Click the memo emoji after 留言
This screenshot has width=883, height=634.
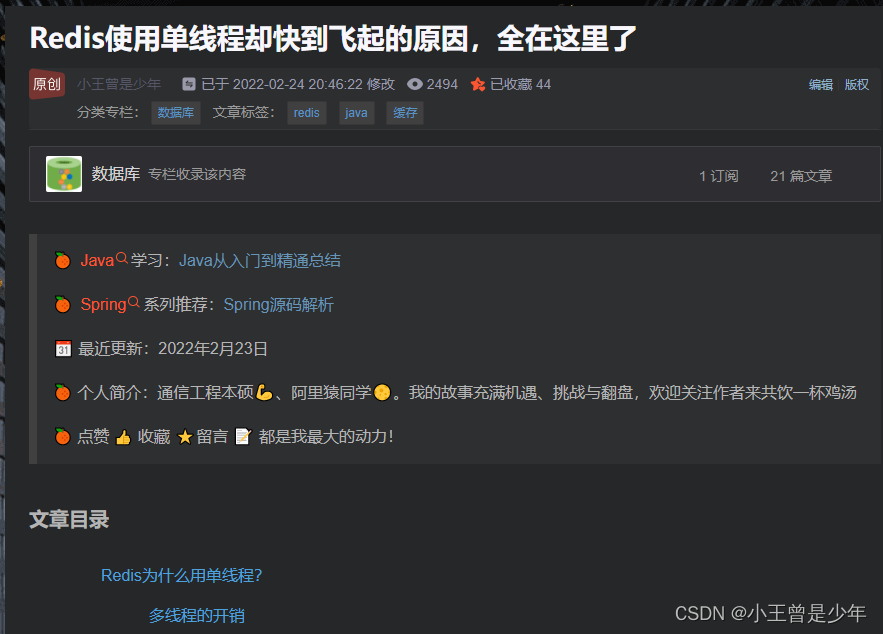click(242, 437)
